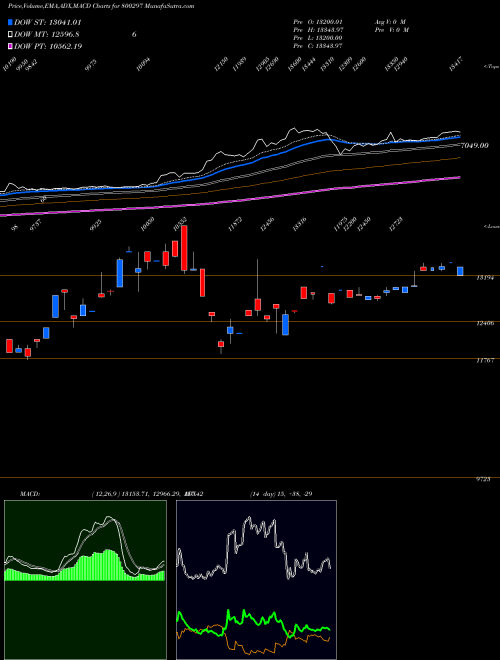500x660 pixels.
Task: Click the 15417 top label at the right
Action: [456, 66]
